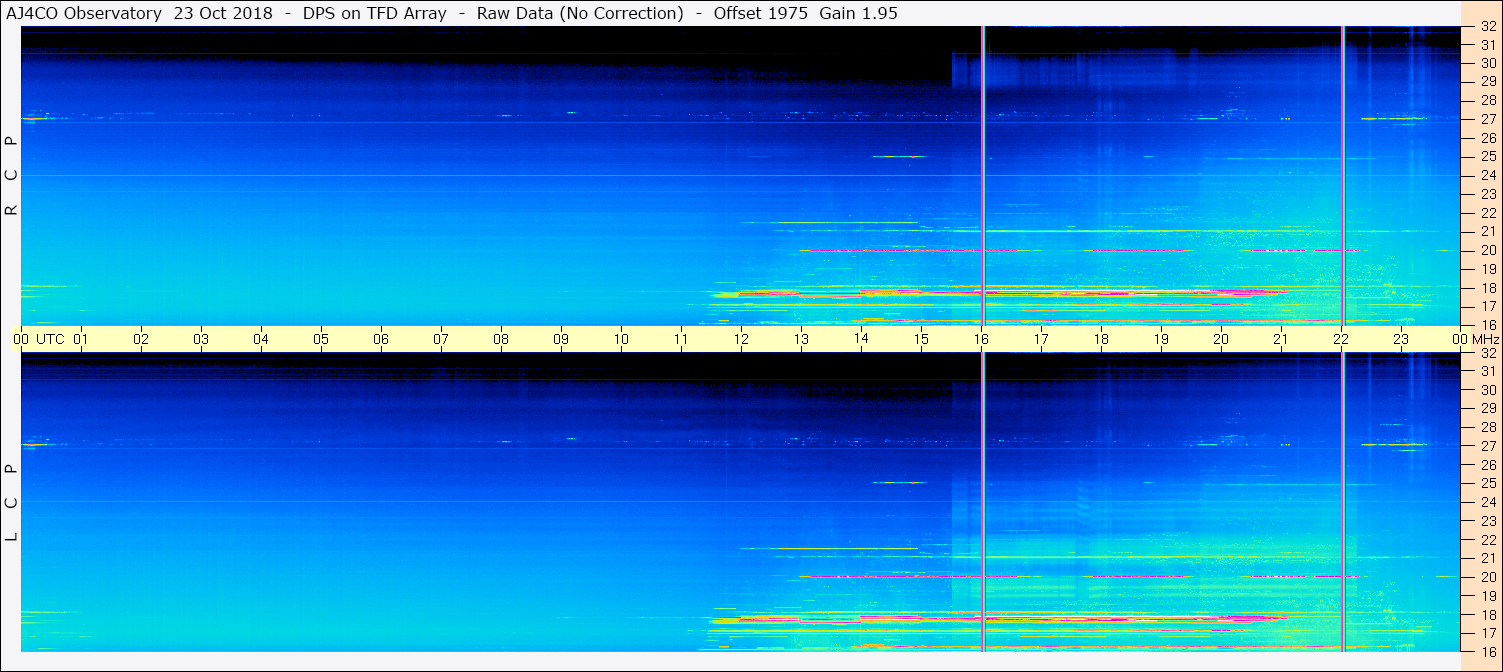Click 'DPS on TFD Array' in header

373,13
